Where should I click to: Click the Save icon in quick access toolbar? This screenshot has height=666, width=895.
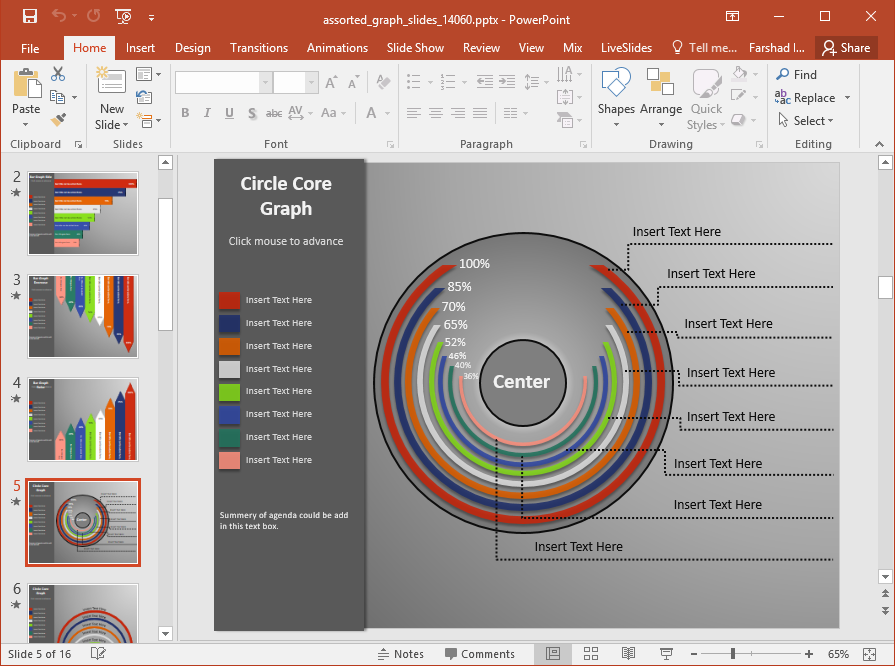pyautogui.click(x=29, y=16)
